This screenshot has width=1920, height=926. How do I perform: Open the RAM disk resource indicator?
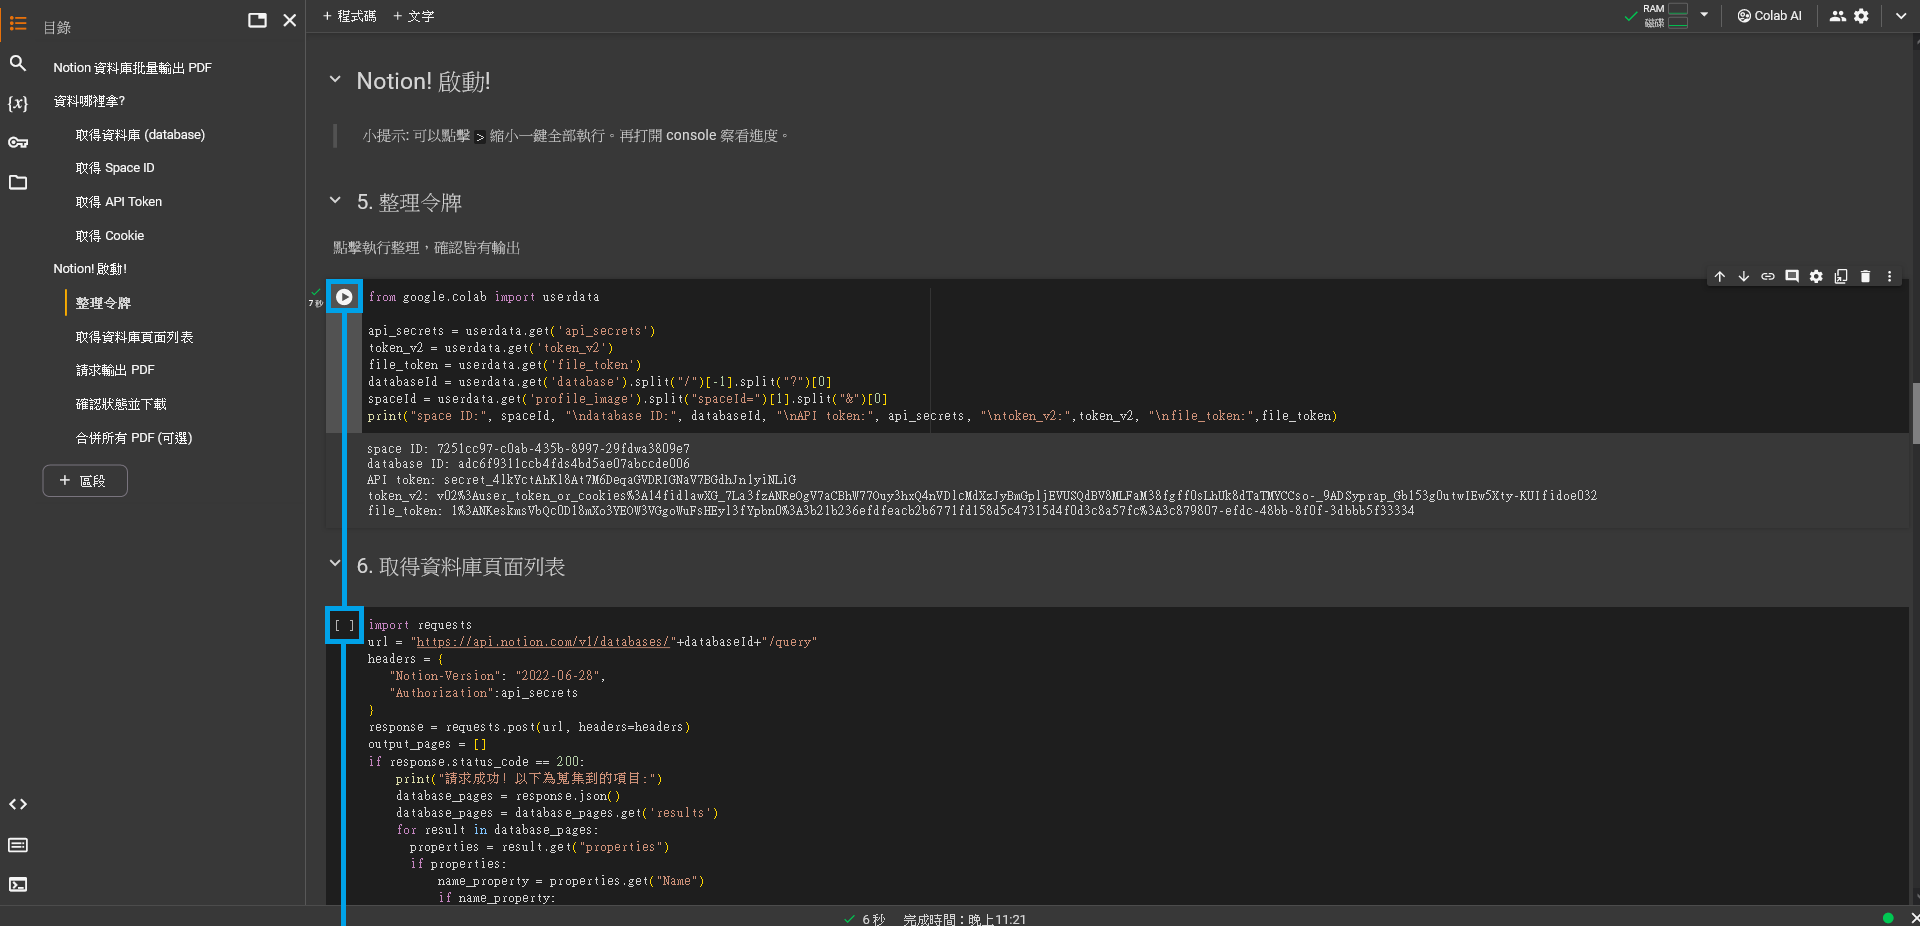click(x=1665, y=16)
